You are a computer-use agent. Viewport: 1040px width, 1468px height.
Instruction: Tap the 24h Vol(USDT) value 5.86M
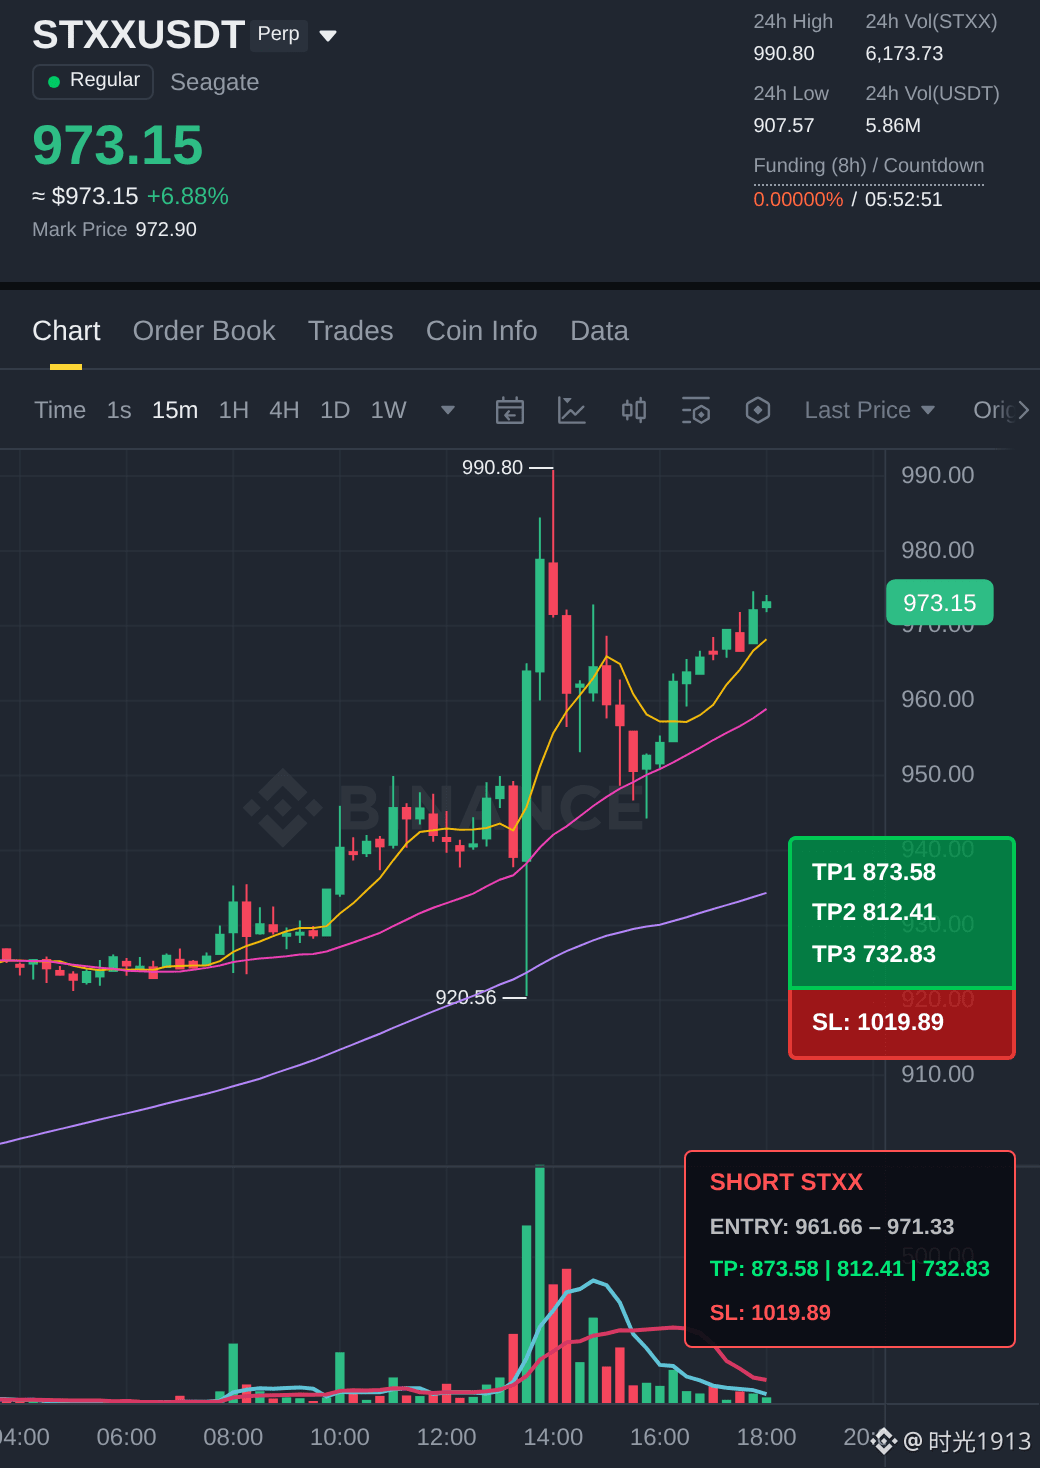coord(893,126)
